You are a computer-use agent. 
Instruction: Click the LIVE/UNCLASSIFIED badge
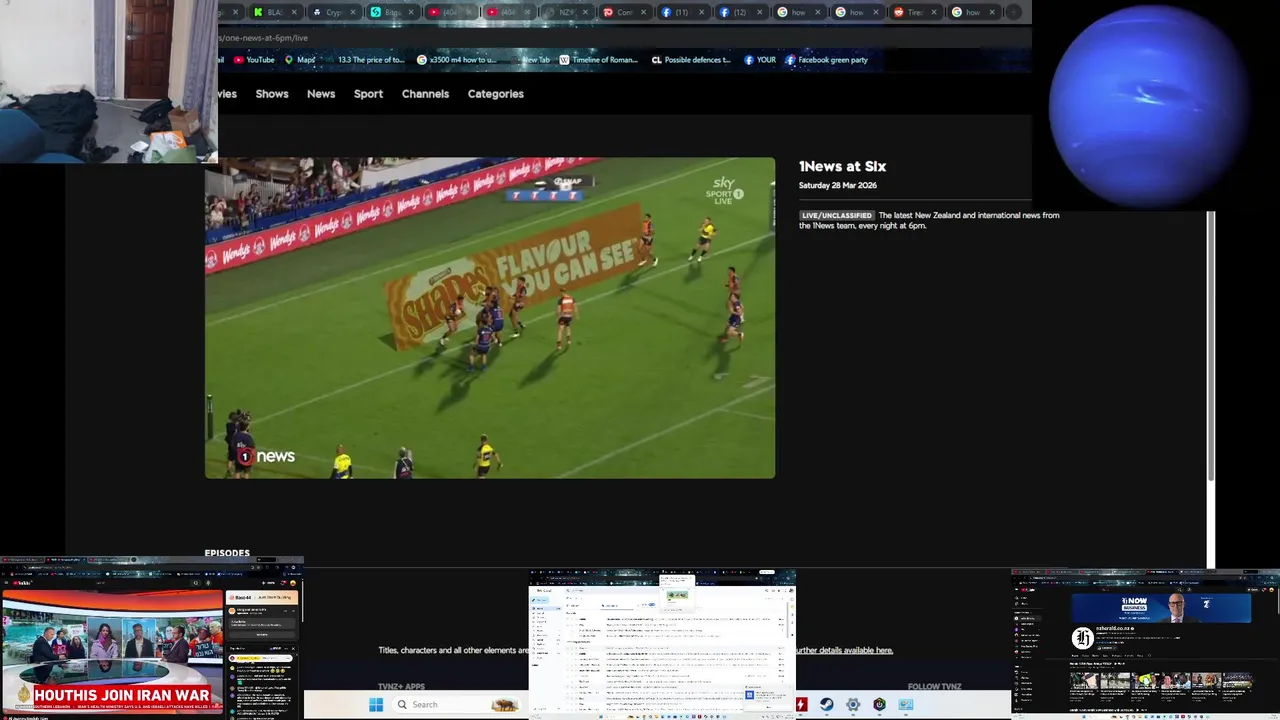[837, 215]
